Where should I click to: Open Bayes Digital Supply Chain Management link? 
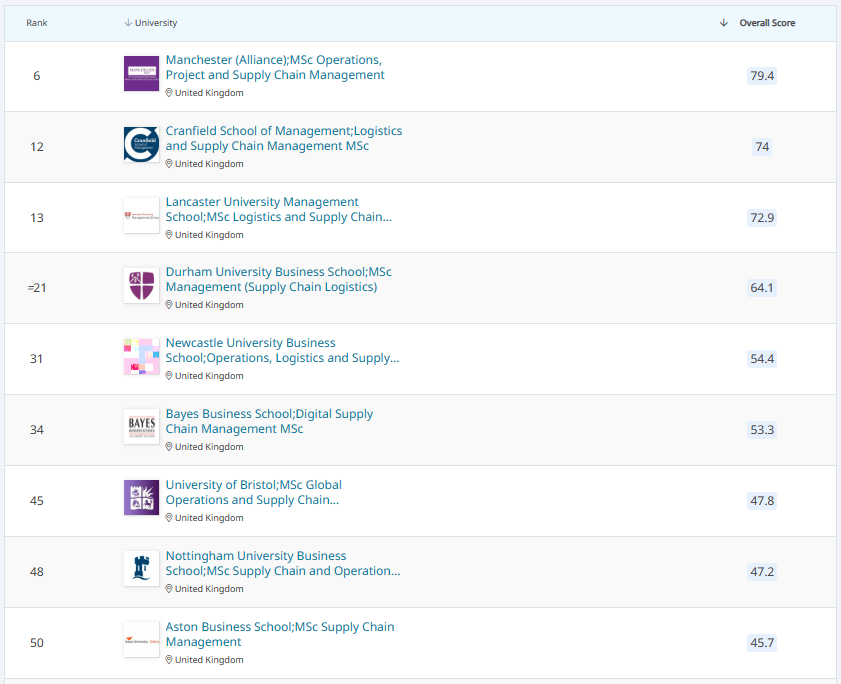[x=269, y=421]
